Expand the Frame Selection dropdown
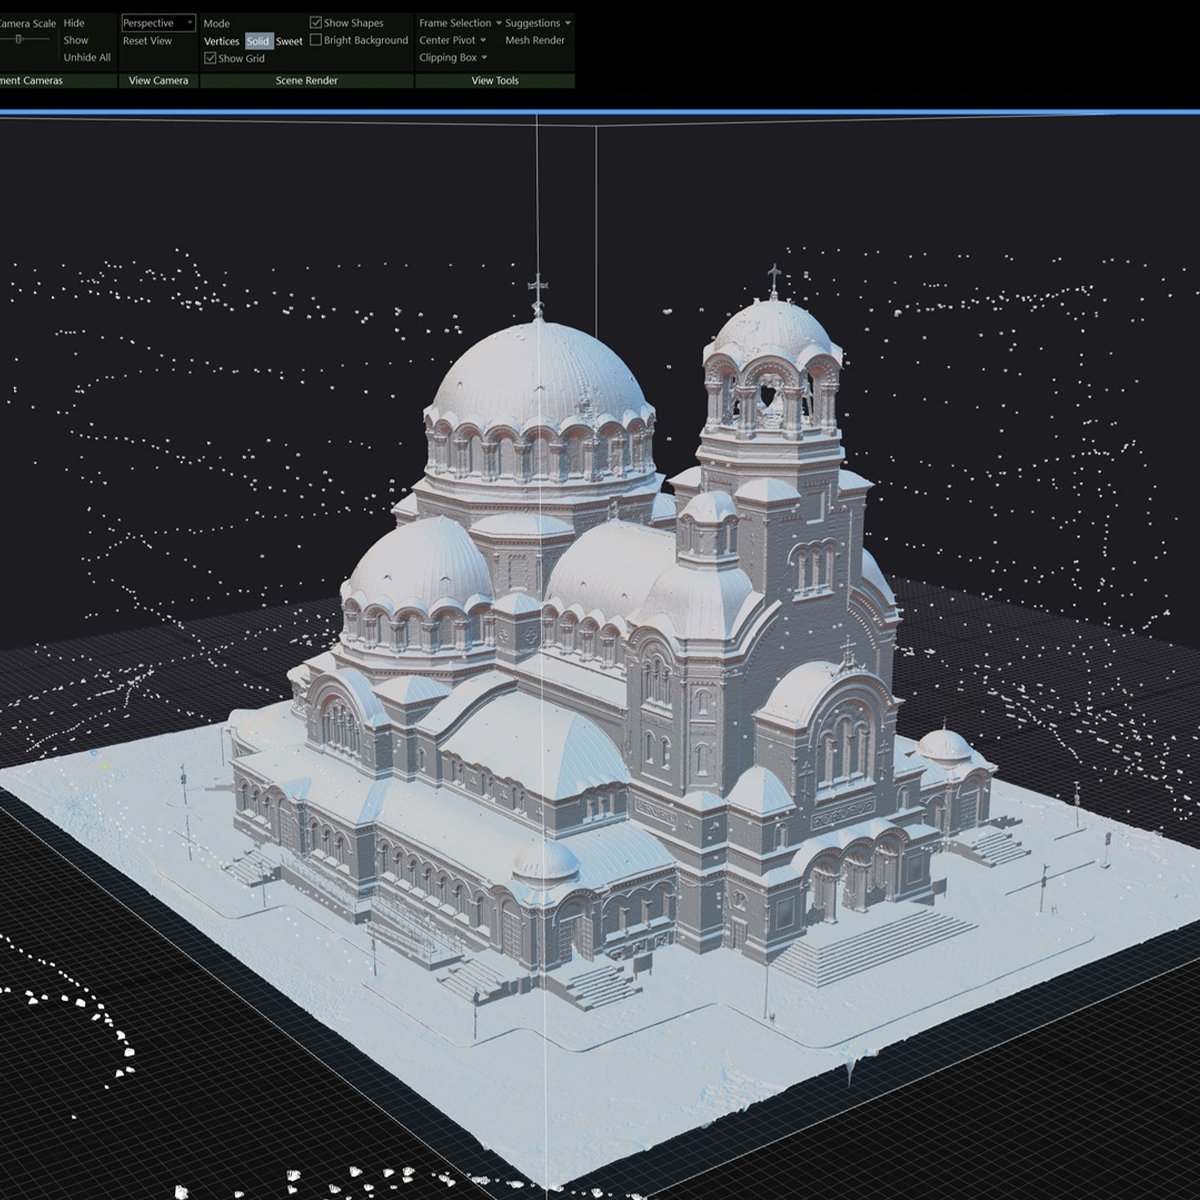The image size is (1200, 1200). (x=456, y=22)
